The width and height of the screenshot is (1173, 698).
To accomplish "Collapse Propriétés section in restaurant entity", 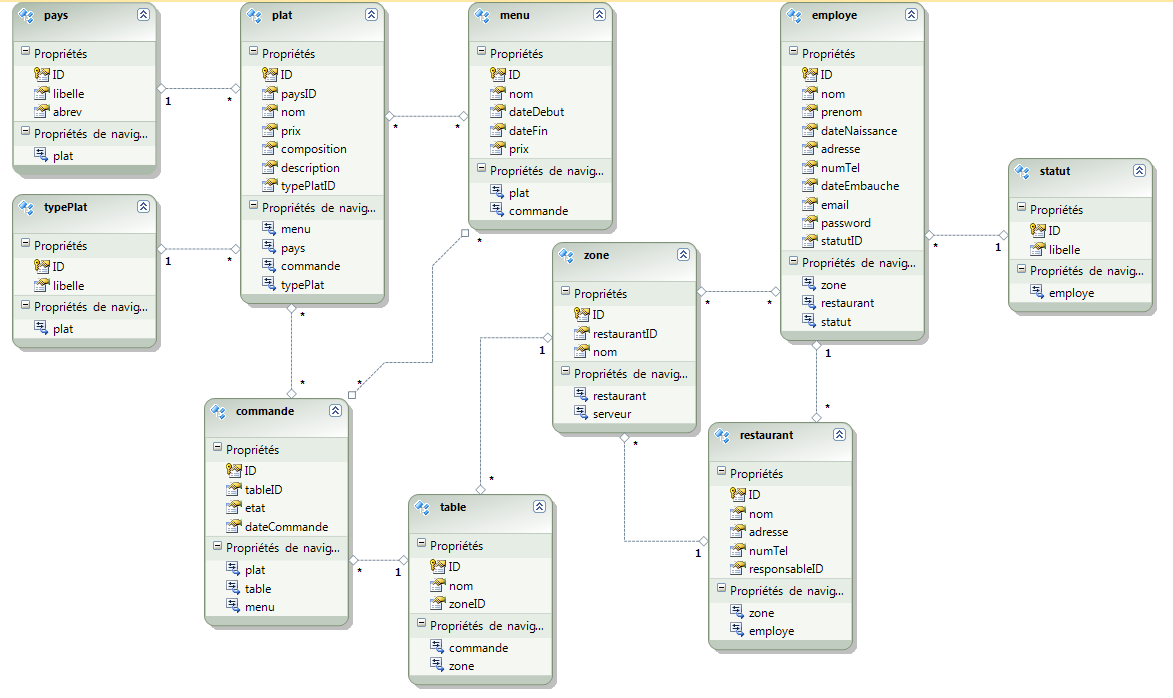I will [x=722, y=472].
